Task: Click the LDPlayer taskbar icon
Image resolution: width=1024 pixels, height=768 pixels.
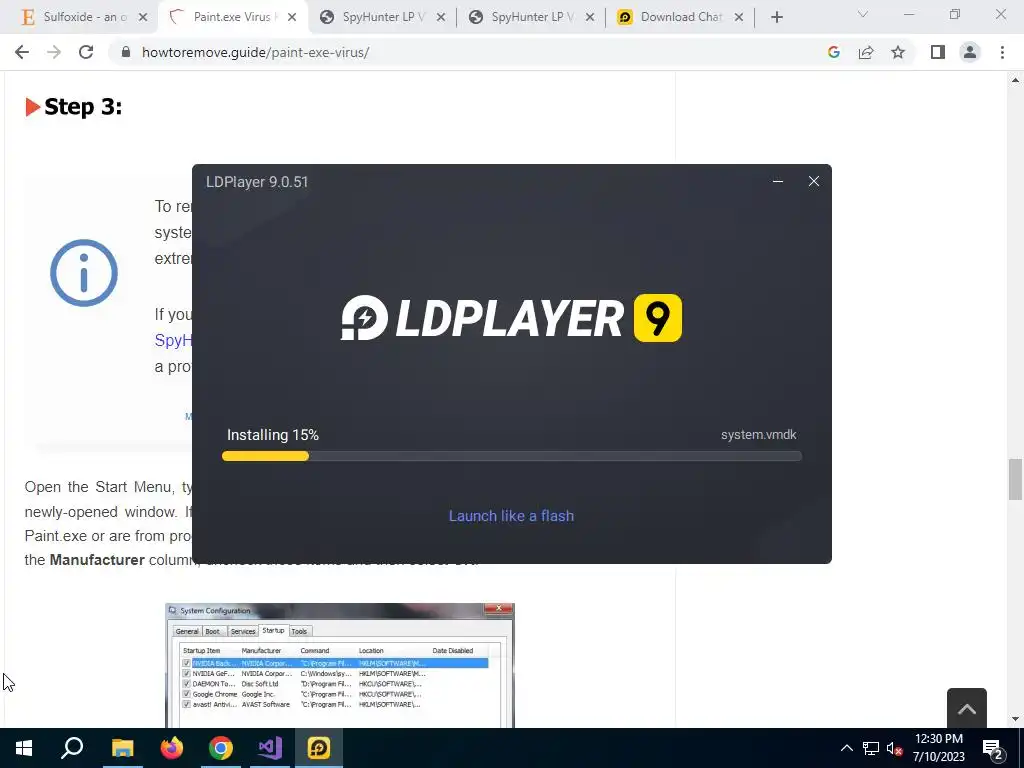Action: (319, 748)
